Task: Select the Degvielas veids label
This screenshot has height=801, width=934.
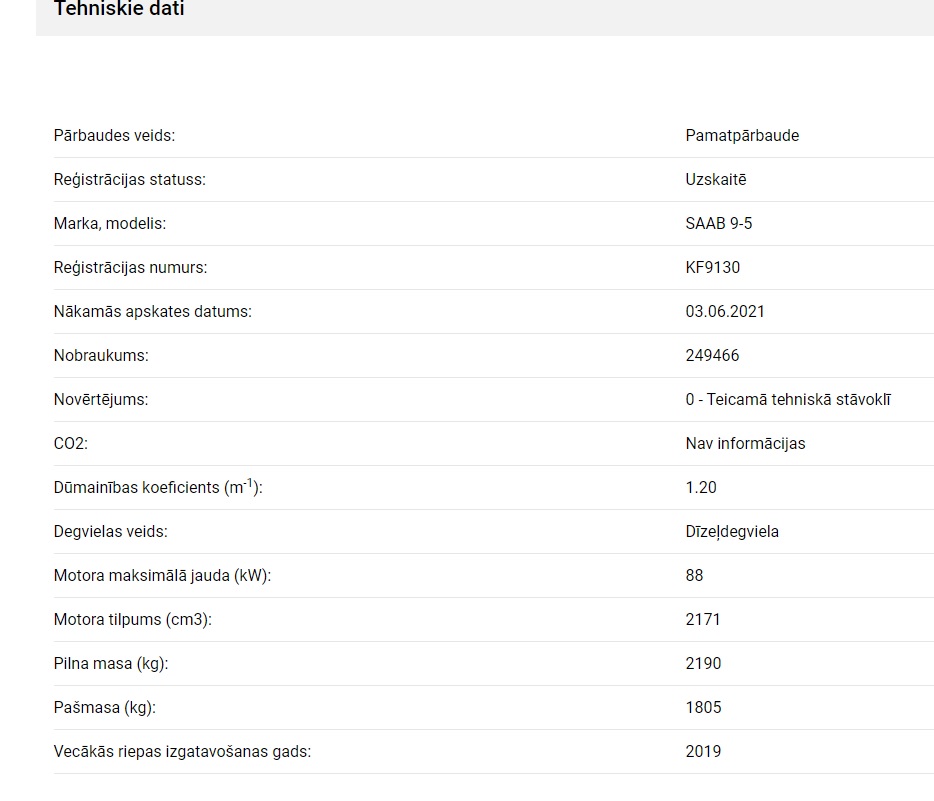Action: tap(110, 532)
